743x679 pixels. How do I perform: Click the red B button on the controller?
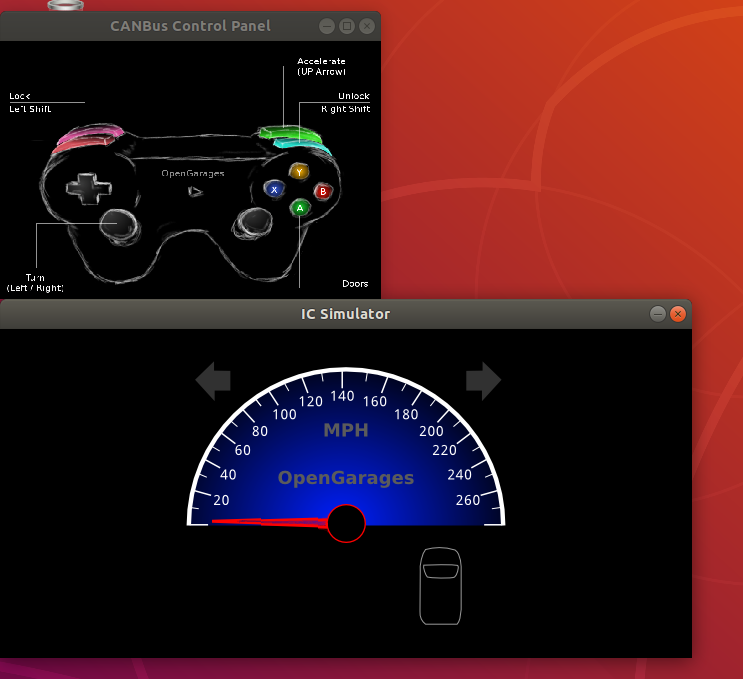323,191
